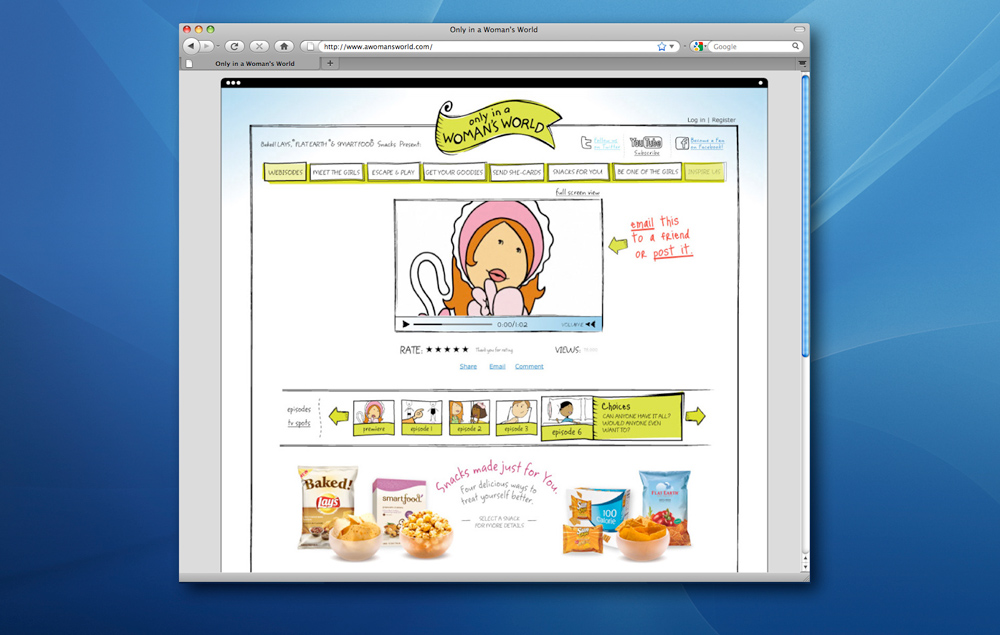Follow us on Twitter via the Twitter icon
This screenshot has height=635, width=1000.
(x=588, y=142)
